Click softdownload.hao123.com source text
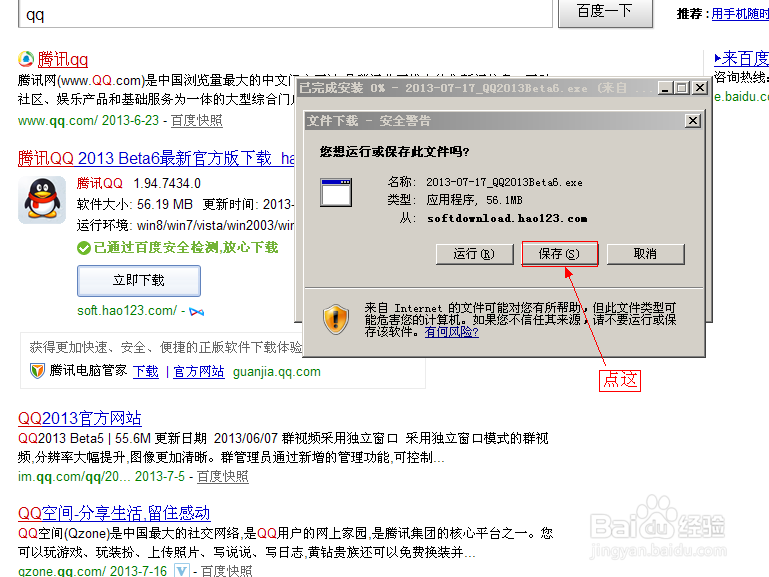Viewport: 769px width, 577px height. coord(507,219)
